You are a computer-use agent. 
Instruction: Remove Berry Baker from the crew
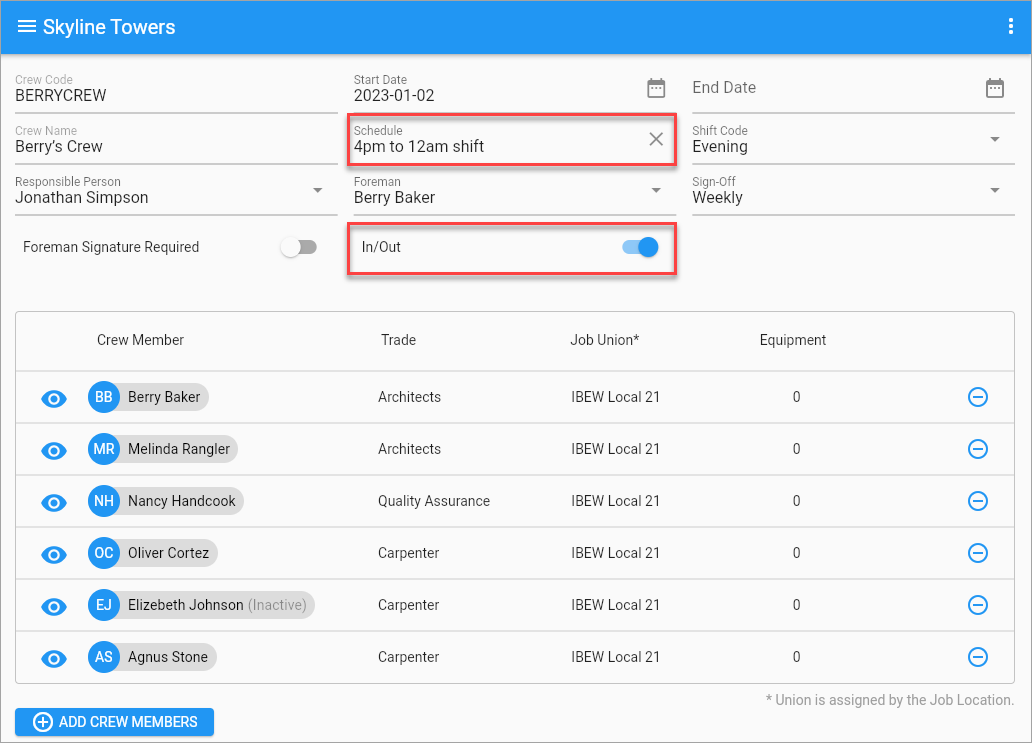click(x=978, y=397)
